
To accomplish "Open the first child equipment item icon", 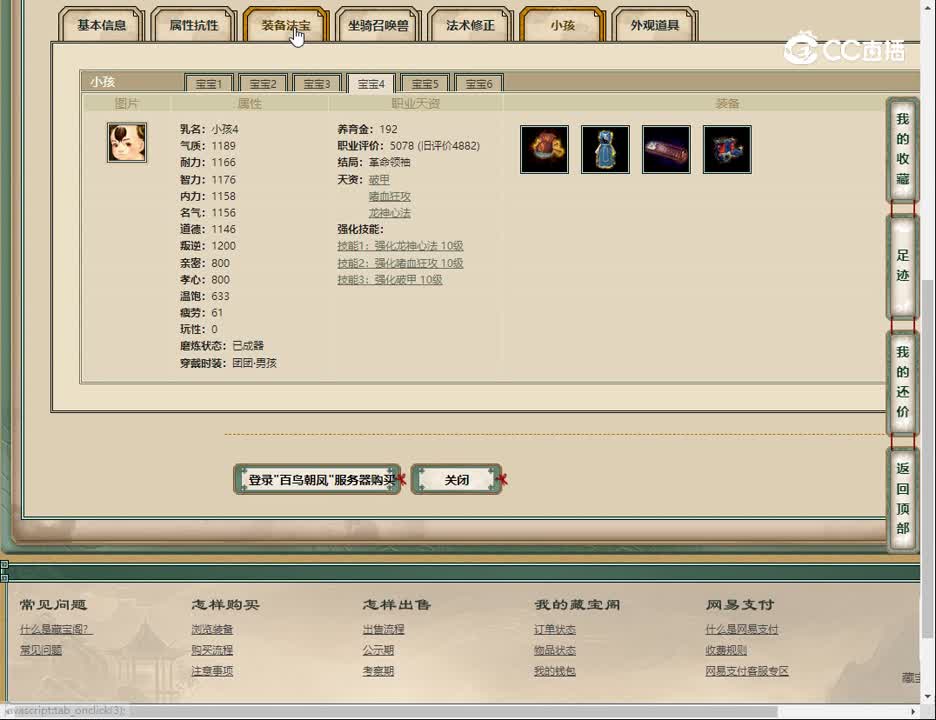I will (x=544, y=148).
